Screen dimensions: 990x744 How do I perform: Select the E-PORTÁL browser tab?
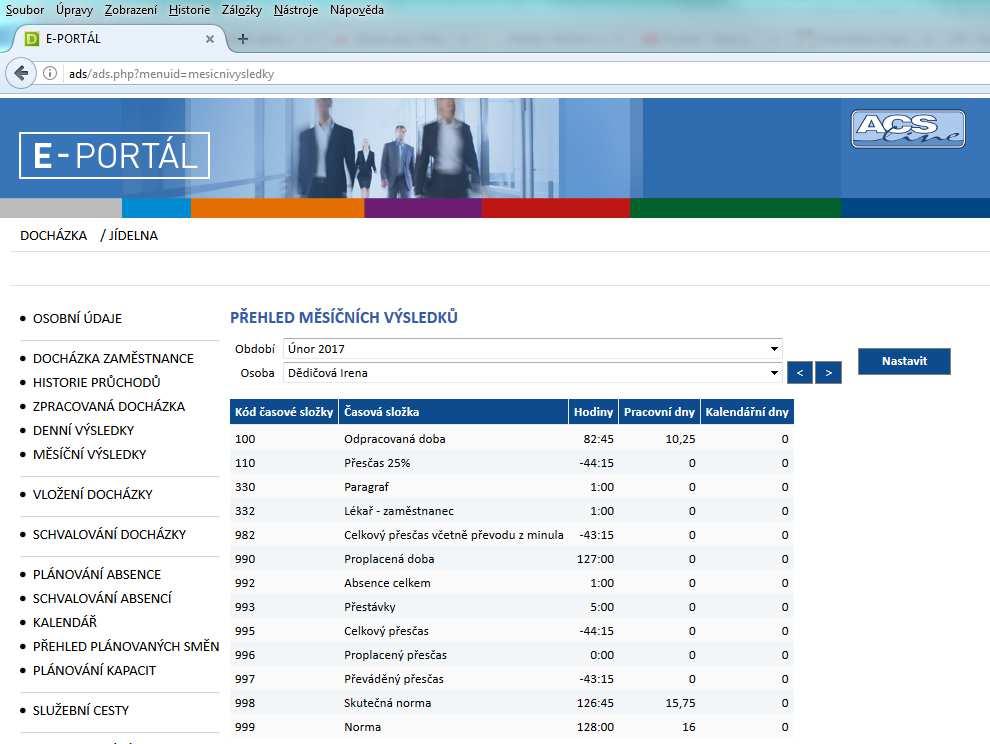(117, 39)
